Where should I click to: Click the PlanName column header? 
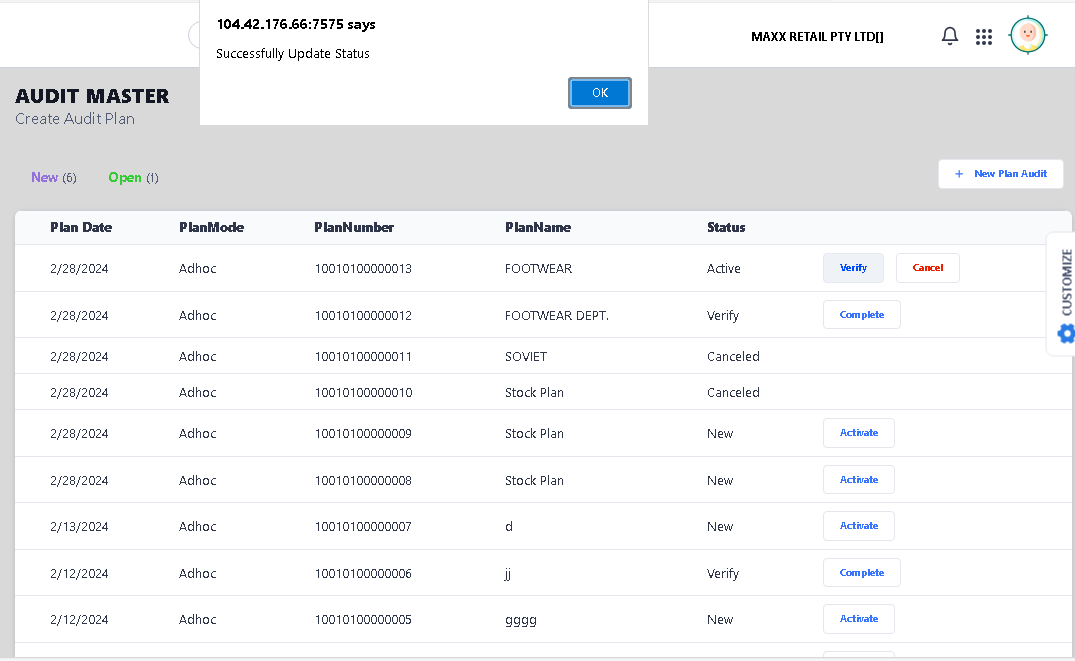[x=538, y=227]
